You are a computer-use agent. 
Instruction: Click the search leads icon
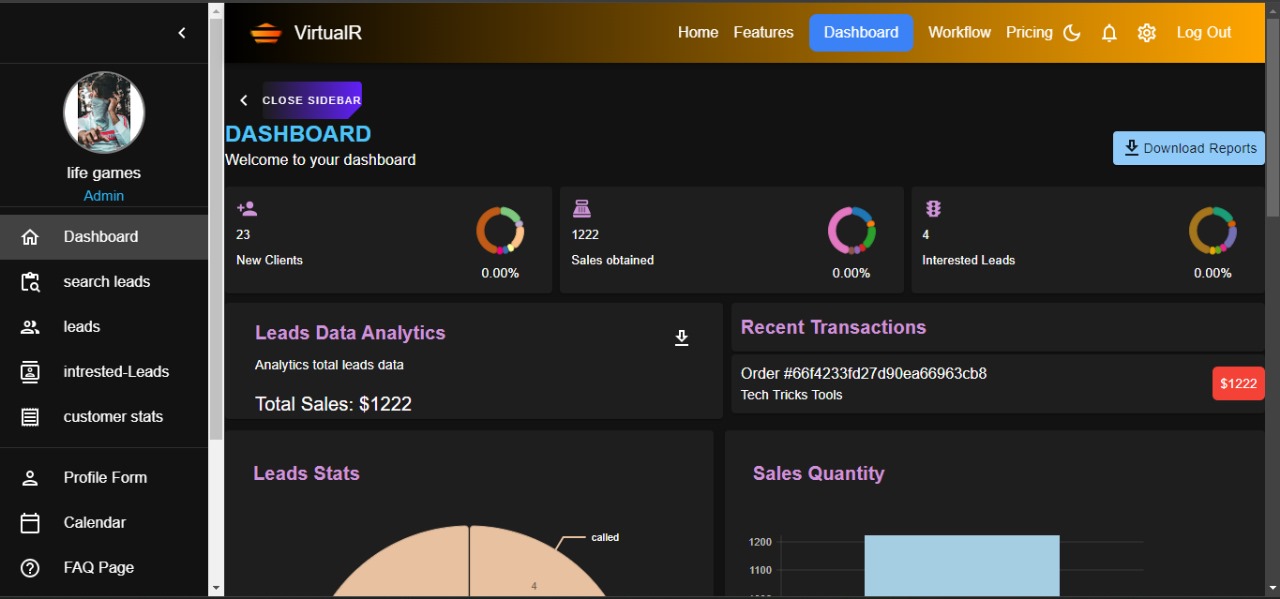[30, 282]
